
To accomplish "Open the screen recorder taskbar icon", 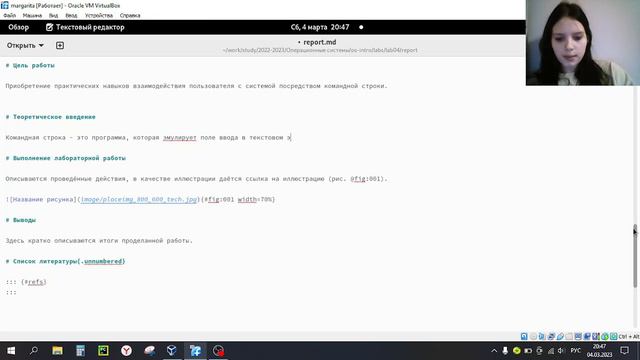I will point(218,351).
